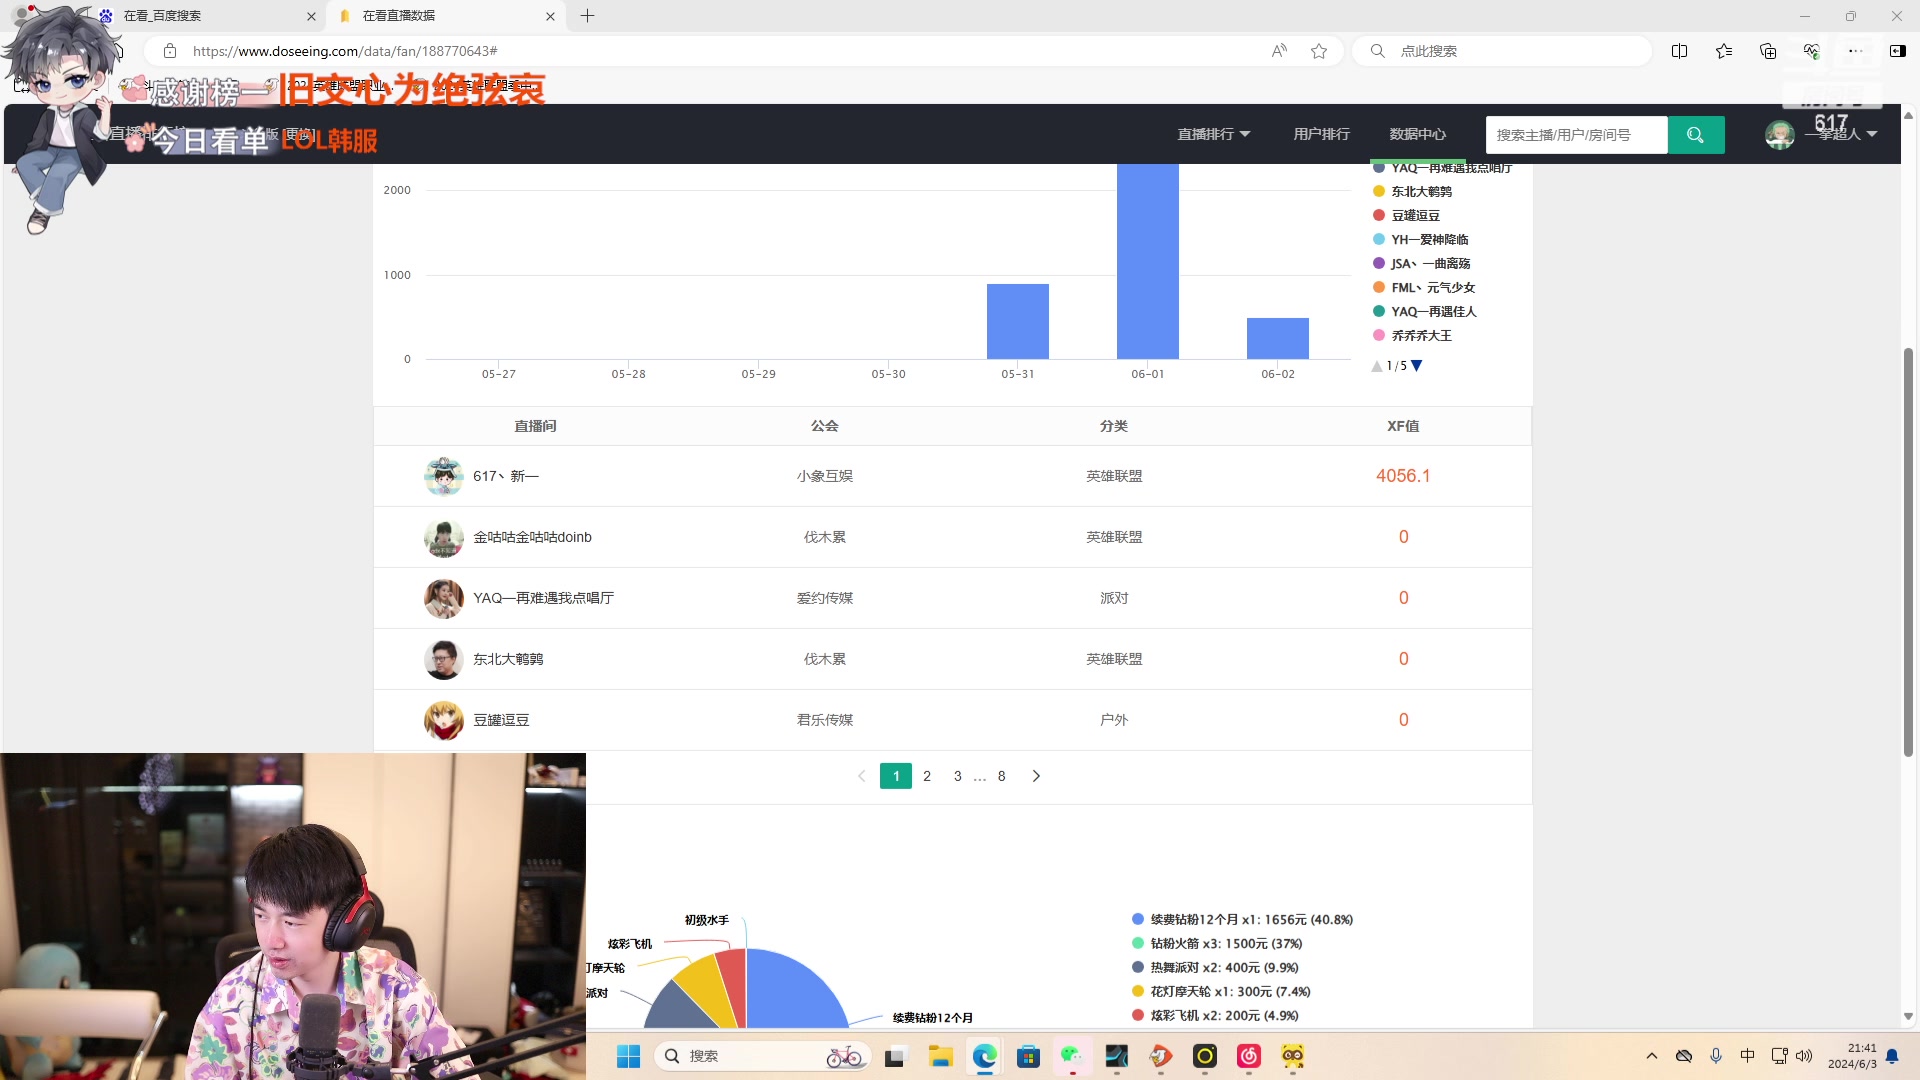Open Windows Start menu
Viewport: 1920px width, 1080px height.
(x=628, y=1056)
